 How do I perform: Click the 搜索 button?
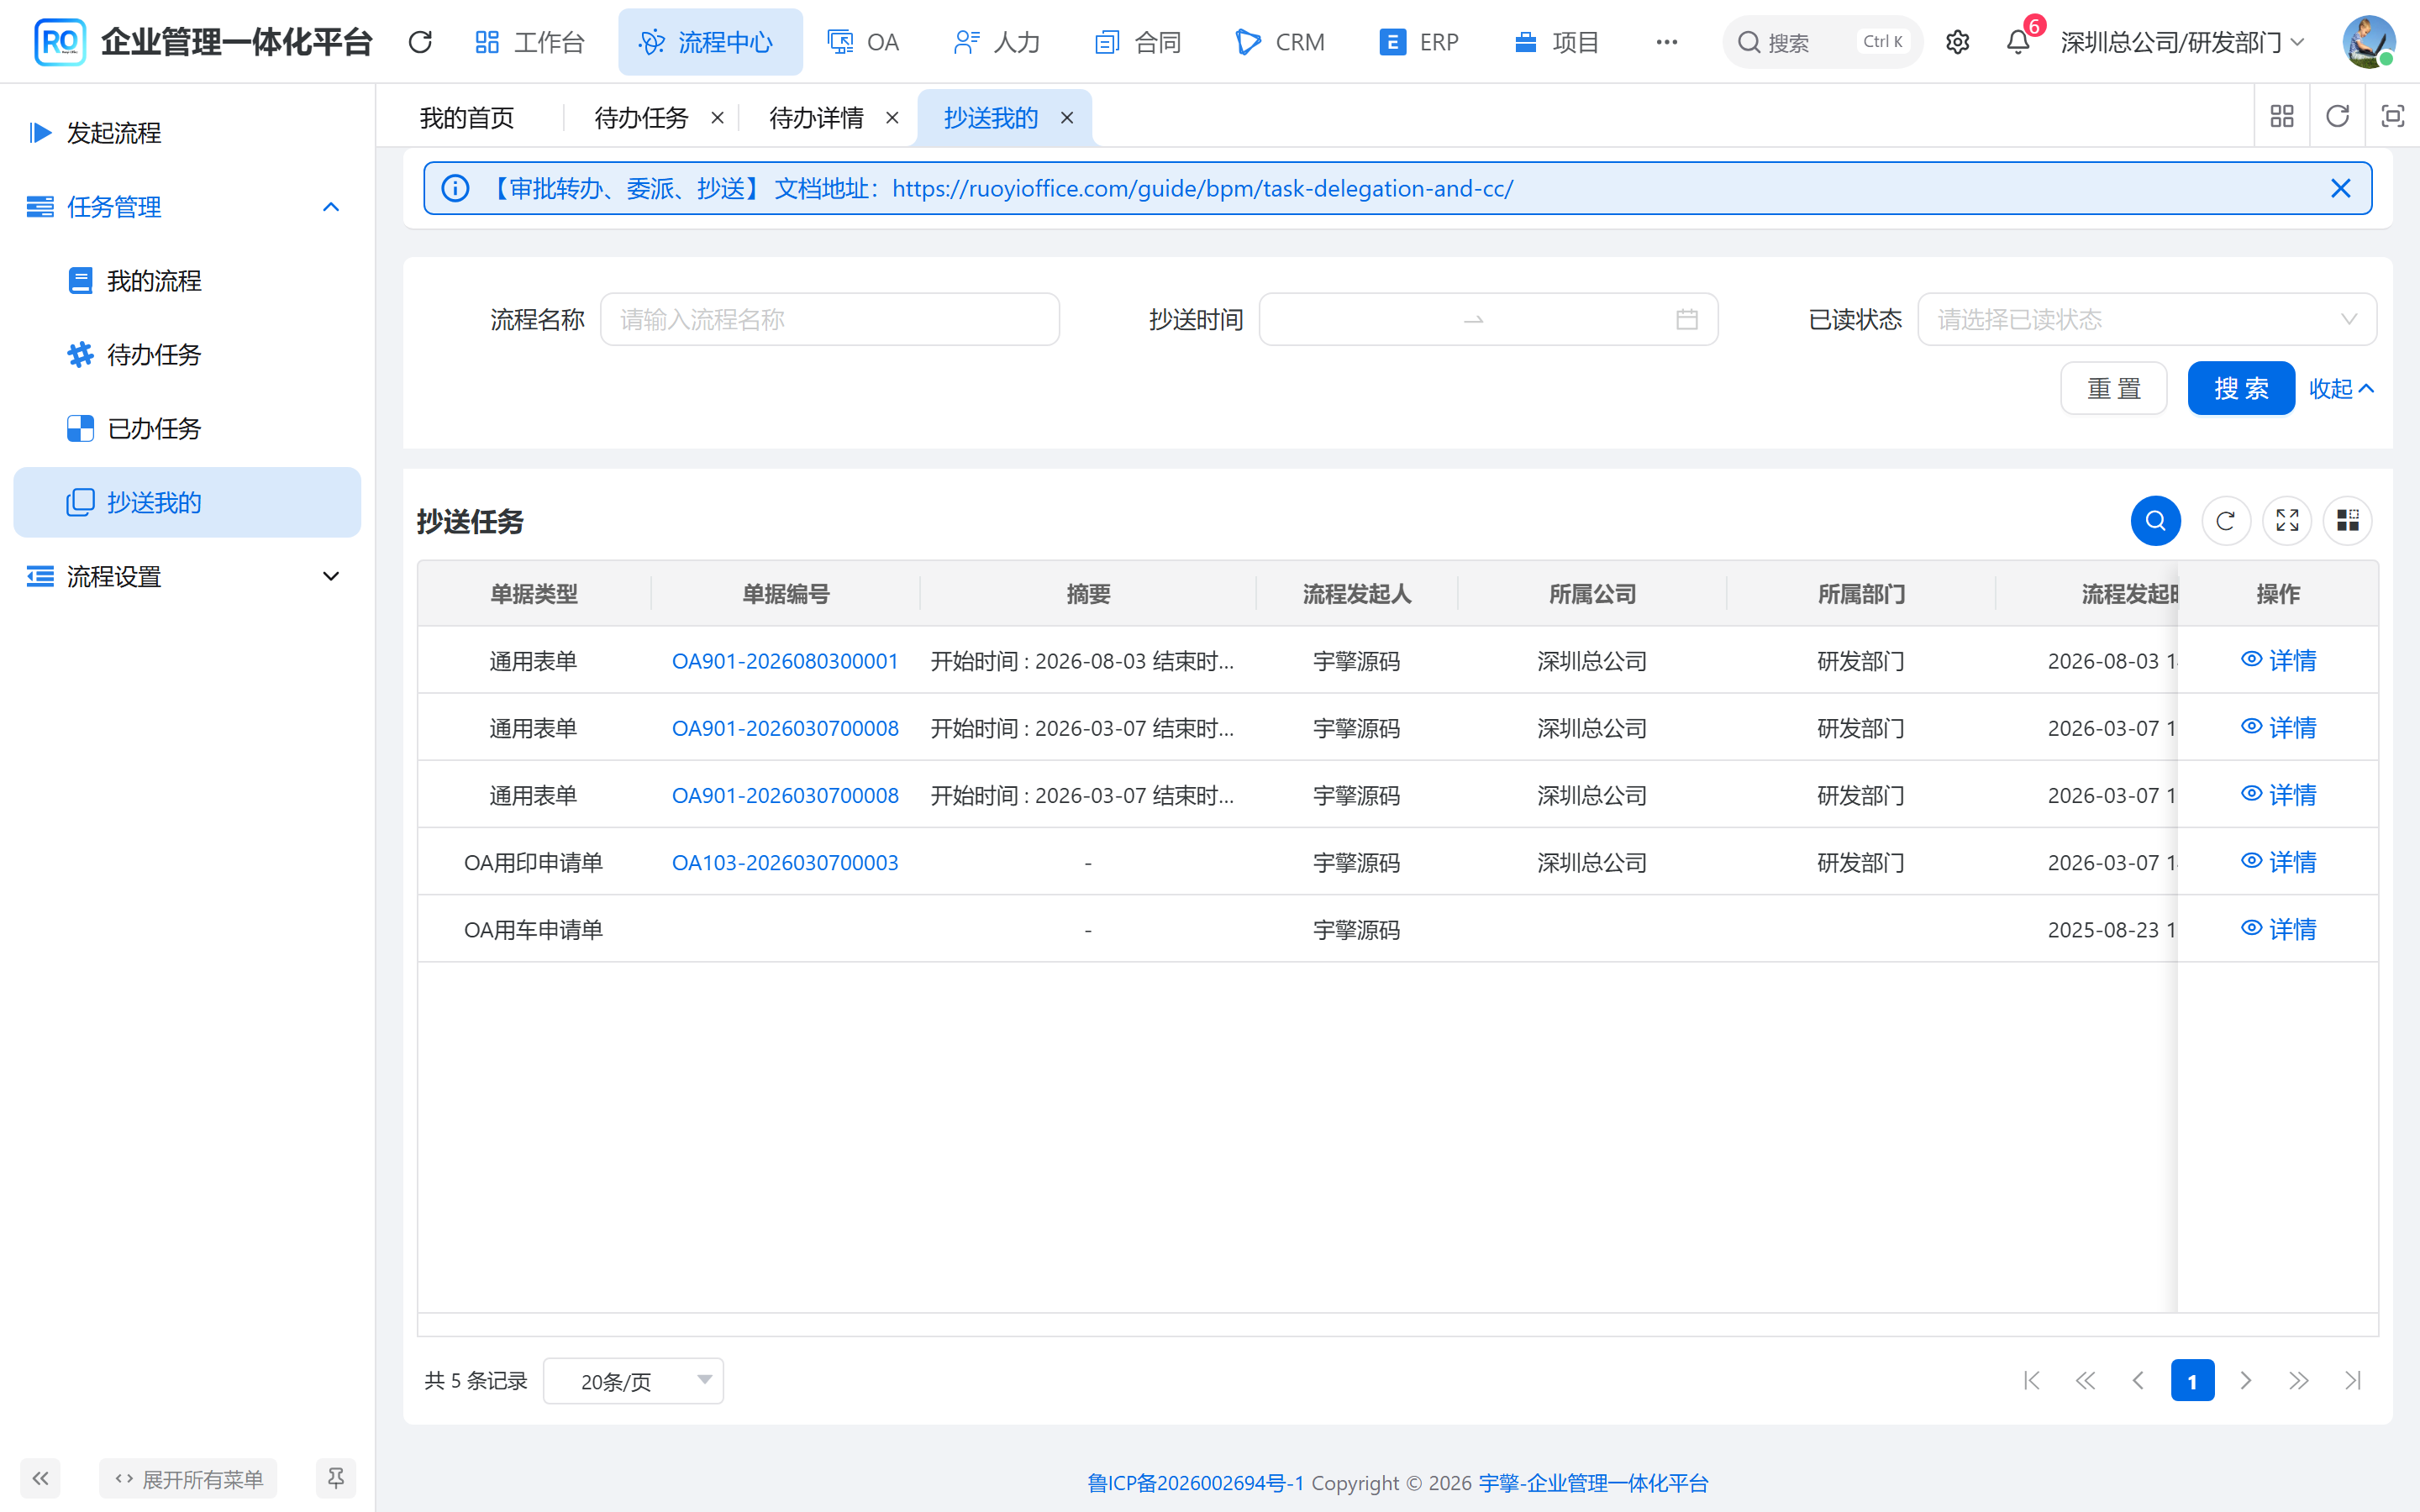(x=2240, y=388)
